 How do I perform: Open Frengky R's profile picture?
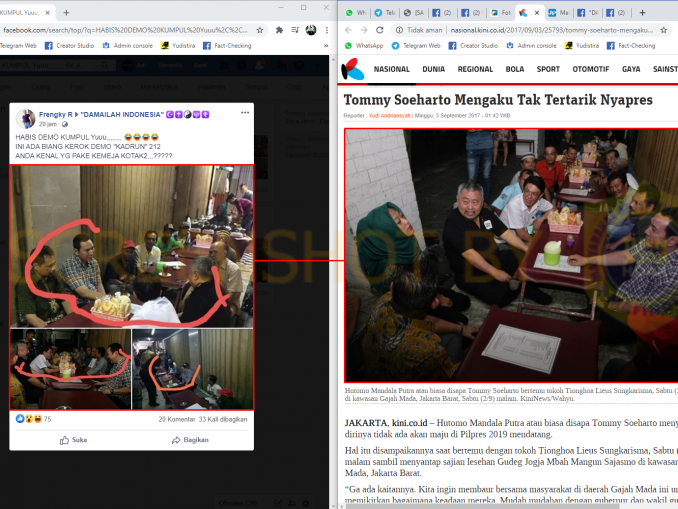25,118
